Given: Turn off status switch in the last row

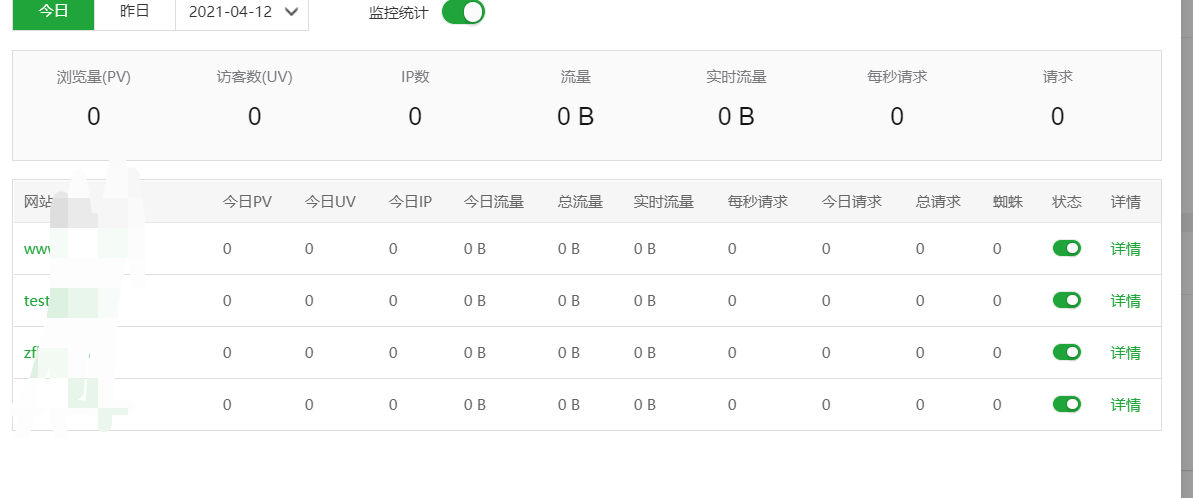Looking at the screenshot, I should point(1067,404).
